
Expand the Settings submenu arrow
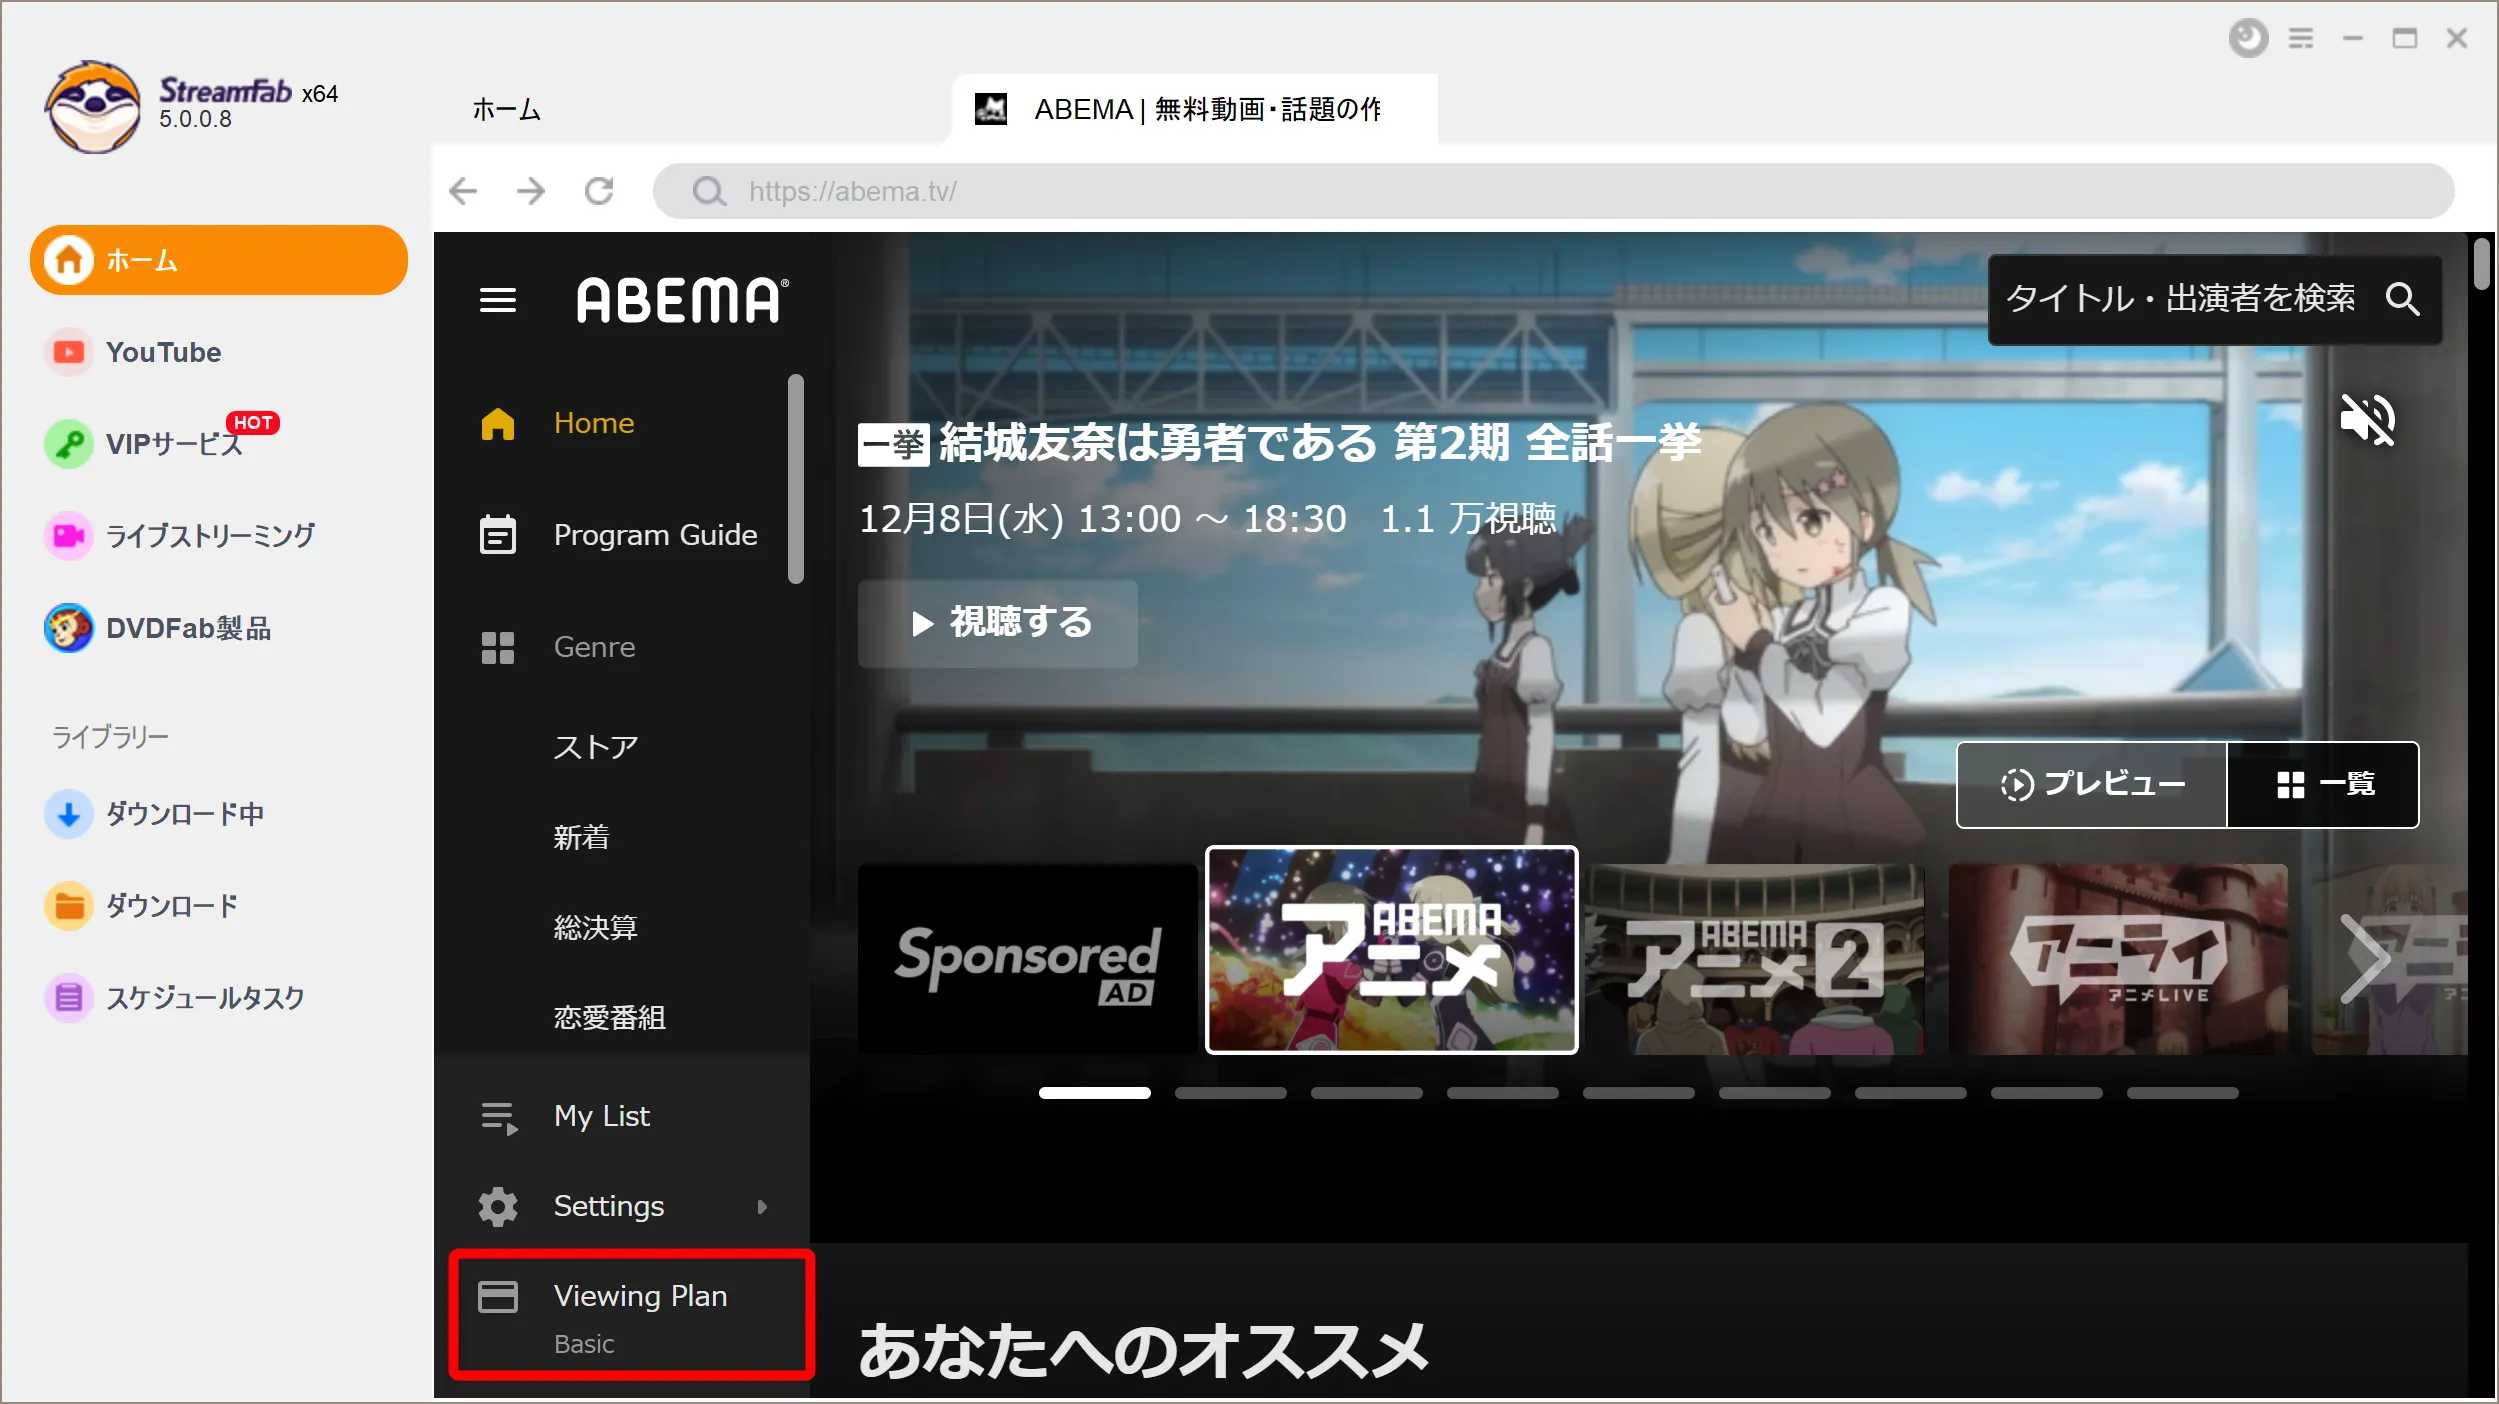pyautogui.click(x=762, y=1207)
